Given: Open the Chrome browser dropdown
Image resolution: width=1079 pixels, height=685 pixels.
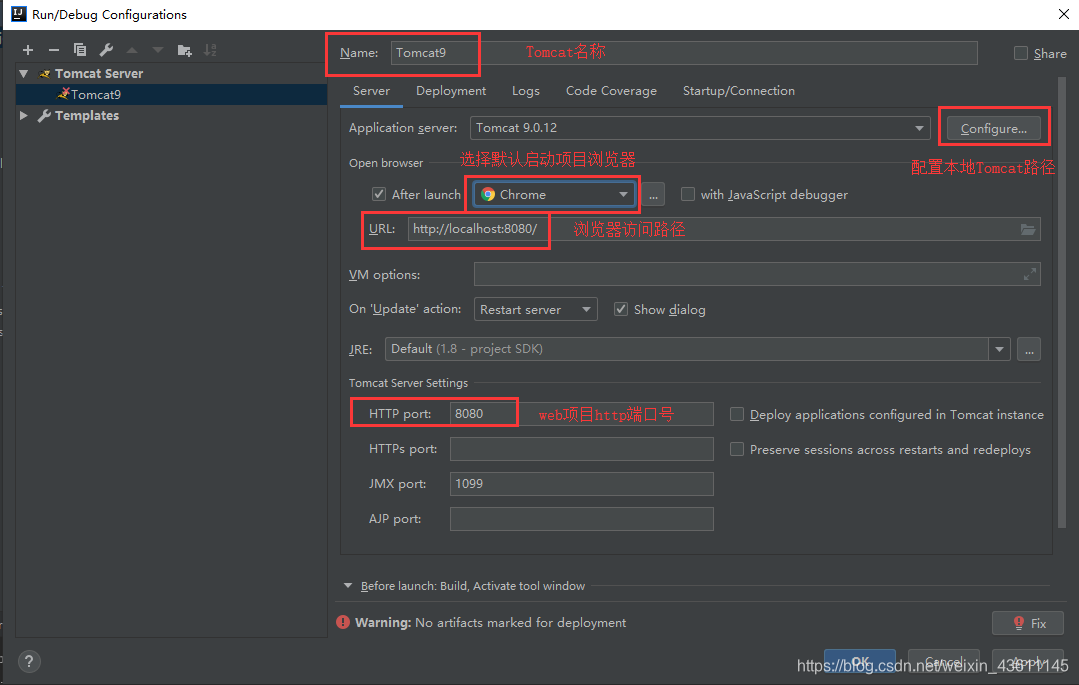Looking at the screenshot, I should [x=555, y=195].
